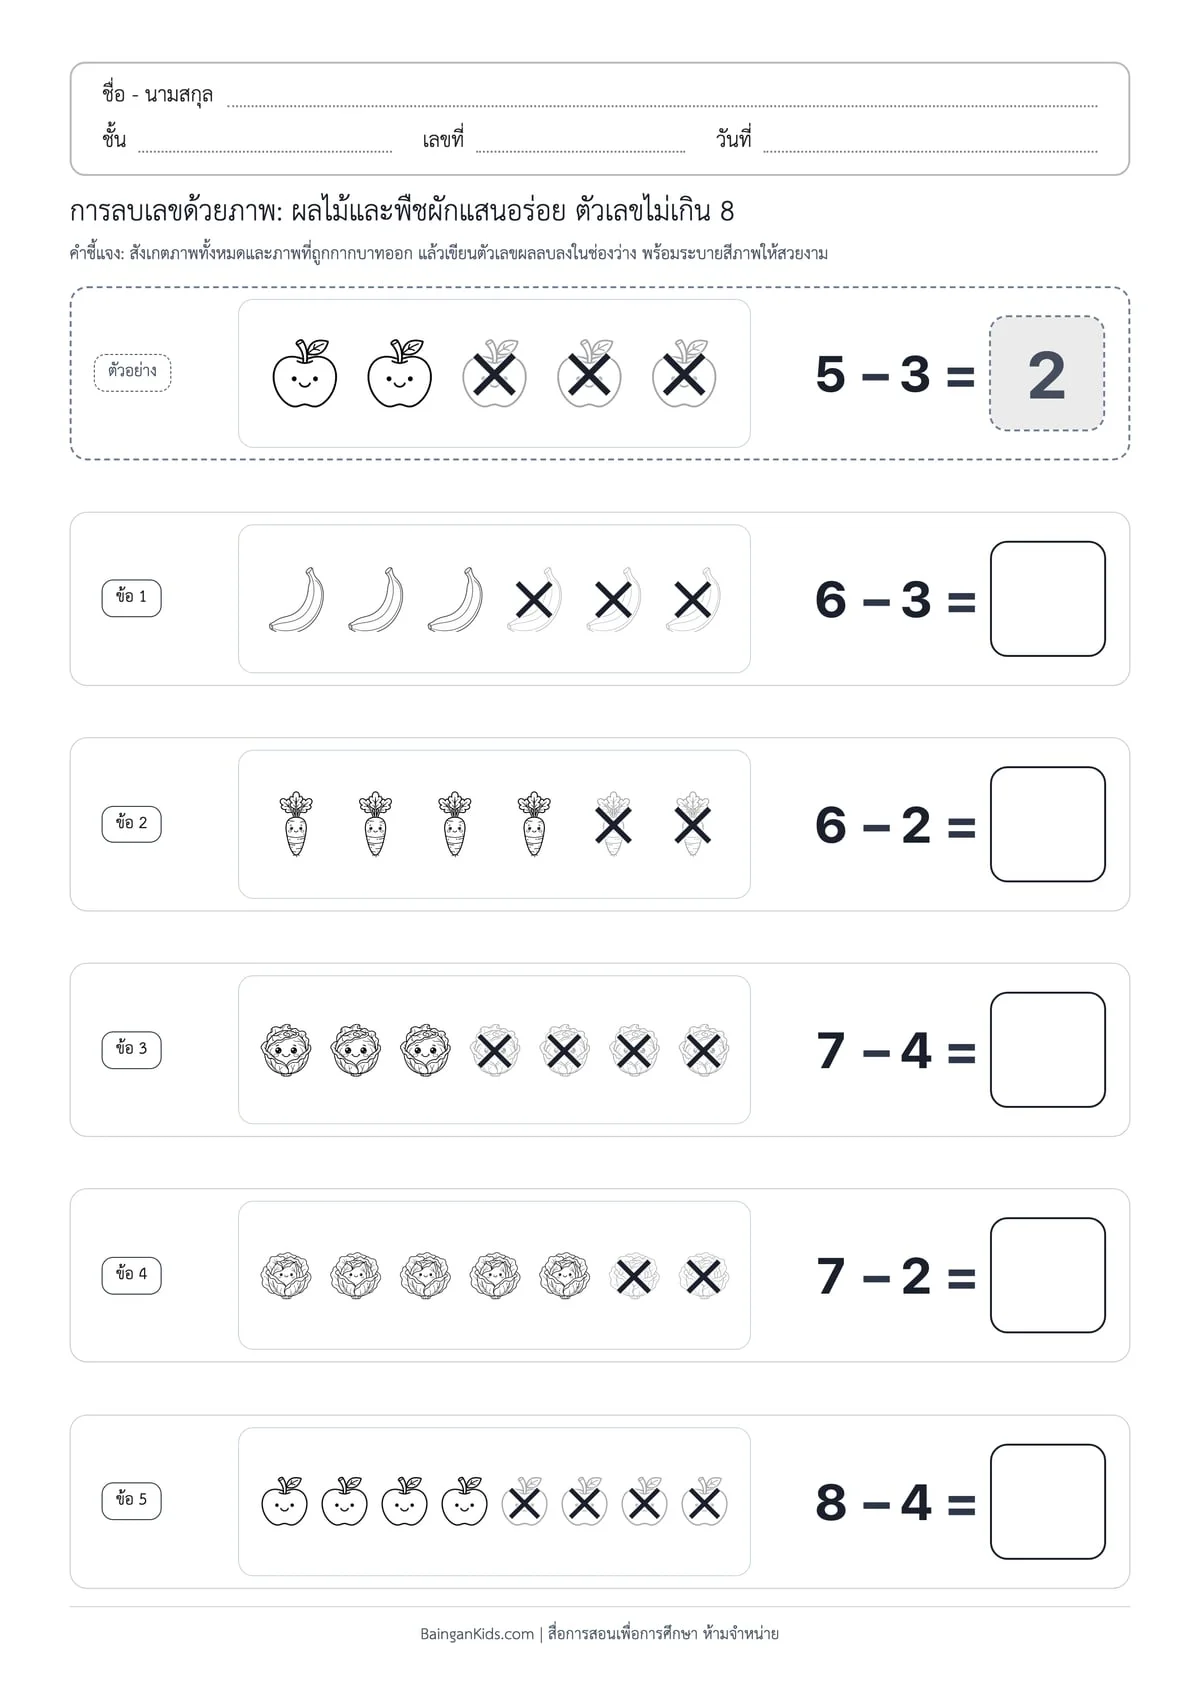Click the first lettuce in question 4
1200x1697 pixels.
click(x=286, y=1276)
